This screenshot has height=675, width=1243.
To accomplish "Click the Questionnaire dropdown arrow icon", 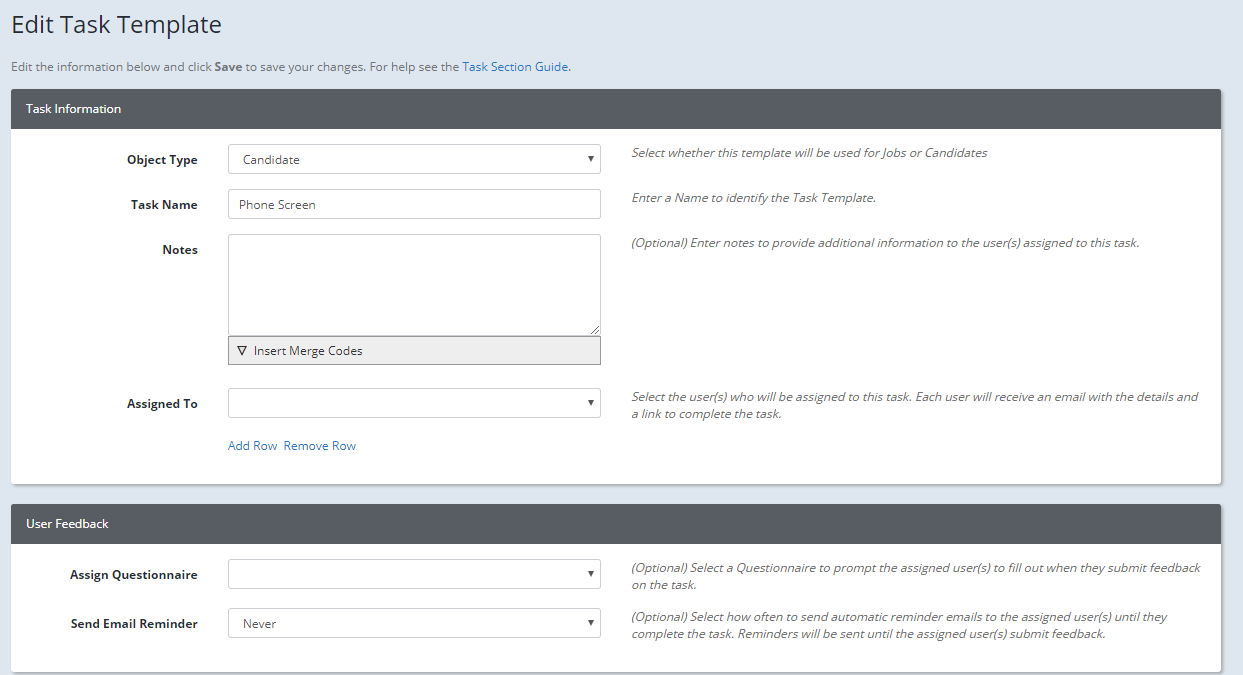I will 589,574.
